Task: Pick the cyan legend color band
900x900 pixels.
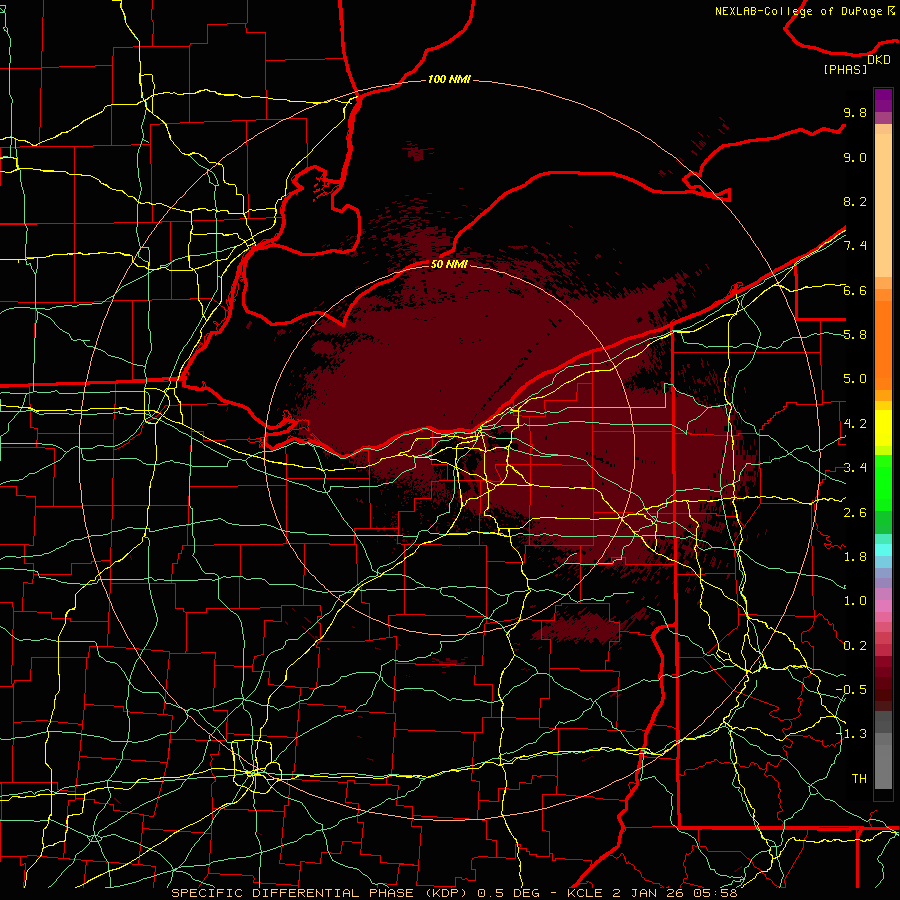Action: [x=883, y=550]
